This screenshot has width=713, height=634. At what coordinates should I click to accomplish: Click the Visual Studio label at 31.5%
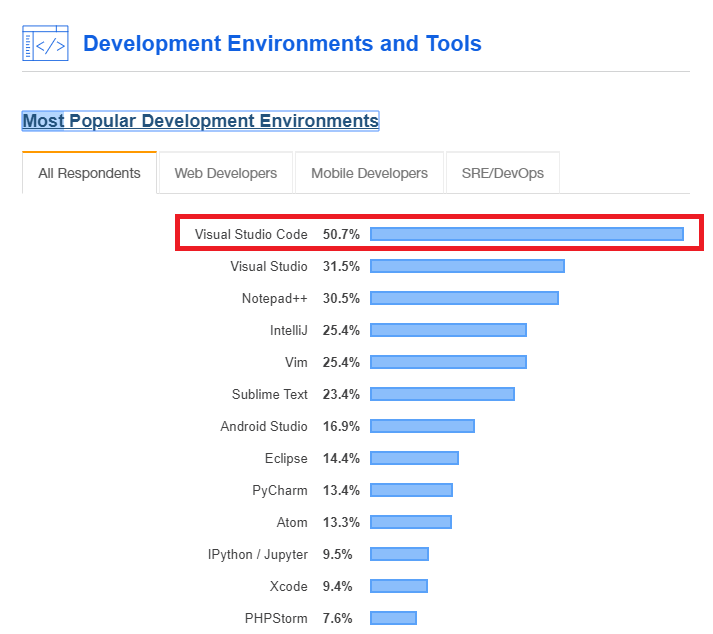269,266
